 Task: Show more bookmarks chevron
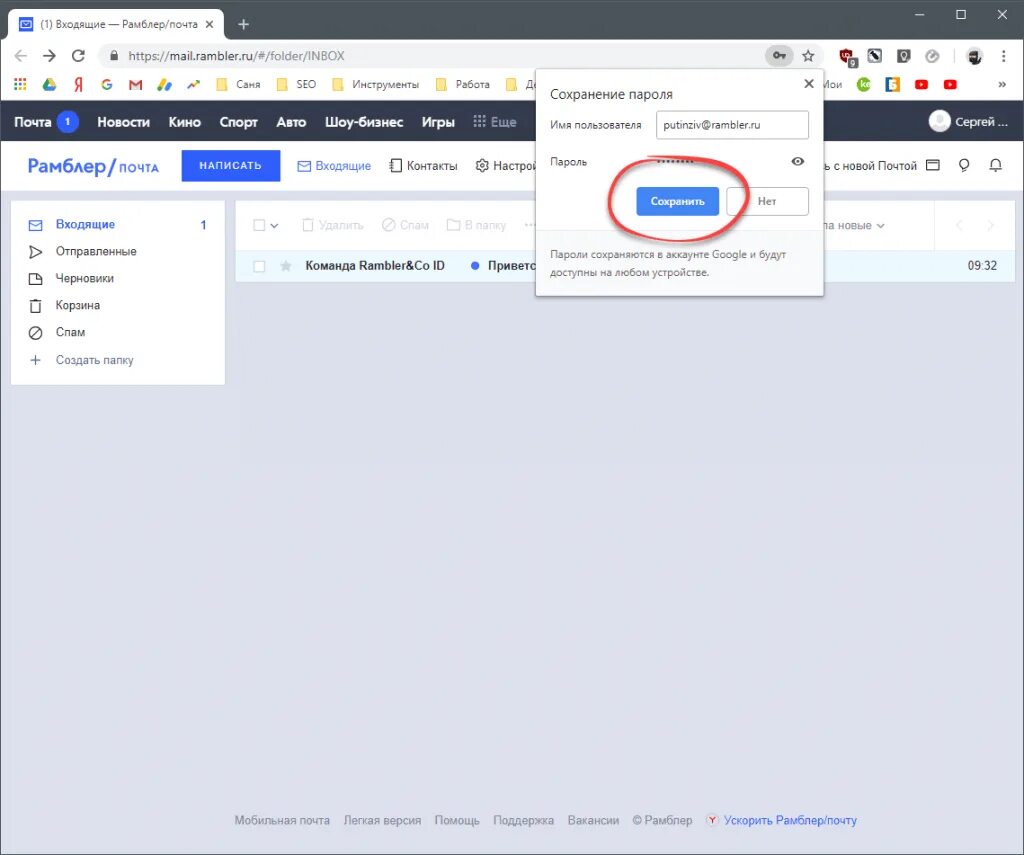click(x=1002, y=84)
